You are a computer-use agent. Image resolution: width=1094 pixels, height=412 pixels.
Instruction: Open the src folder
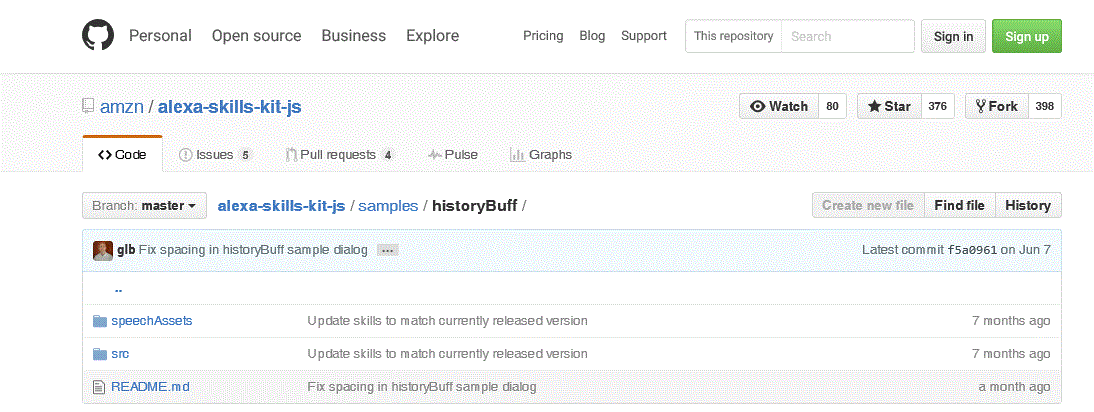click(120, 353)
